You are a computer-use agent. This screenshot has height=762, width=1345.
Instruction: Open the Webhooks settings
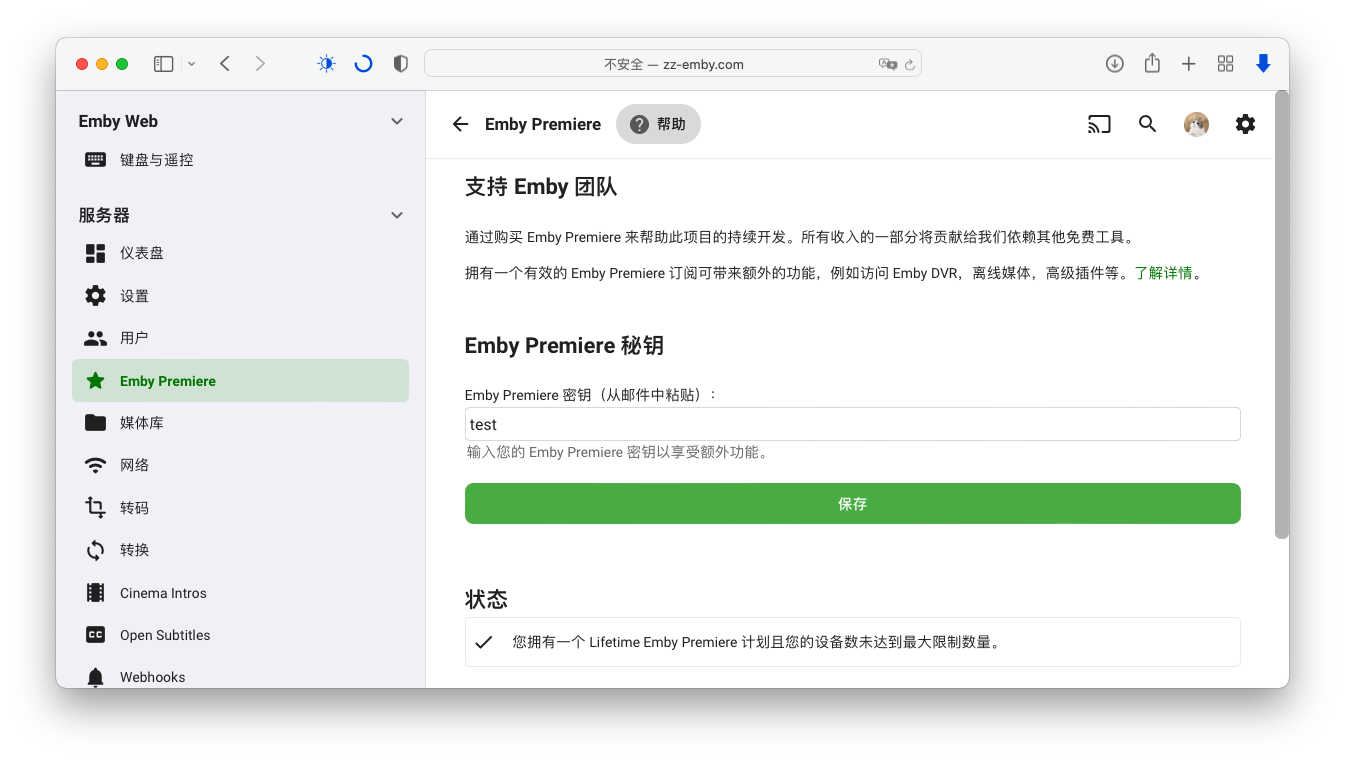[x=240, y=677]
